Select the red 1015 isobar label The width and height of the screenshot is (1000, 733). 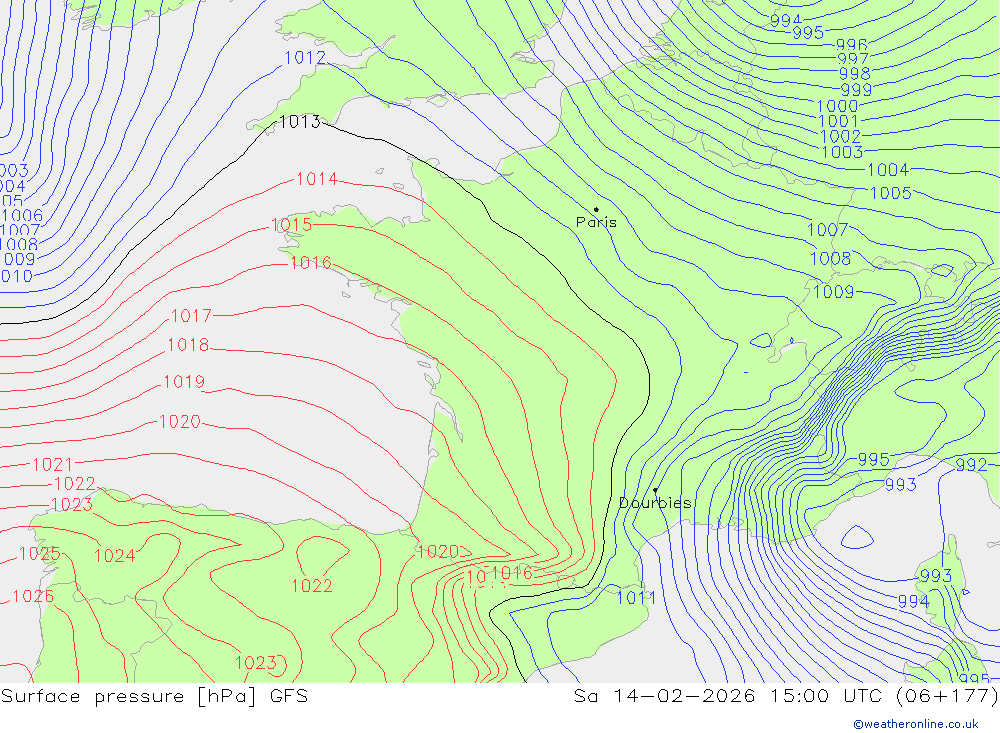click(291, 225)
